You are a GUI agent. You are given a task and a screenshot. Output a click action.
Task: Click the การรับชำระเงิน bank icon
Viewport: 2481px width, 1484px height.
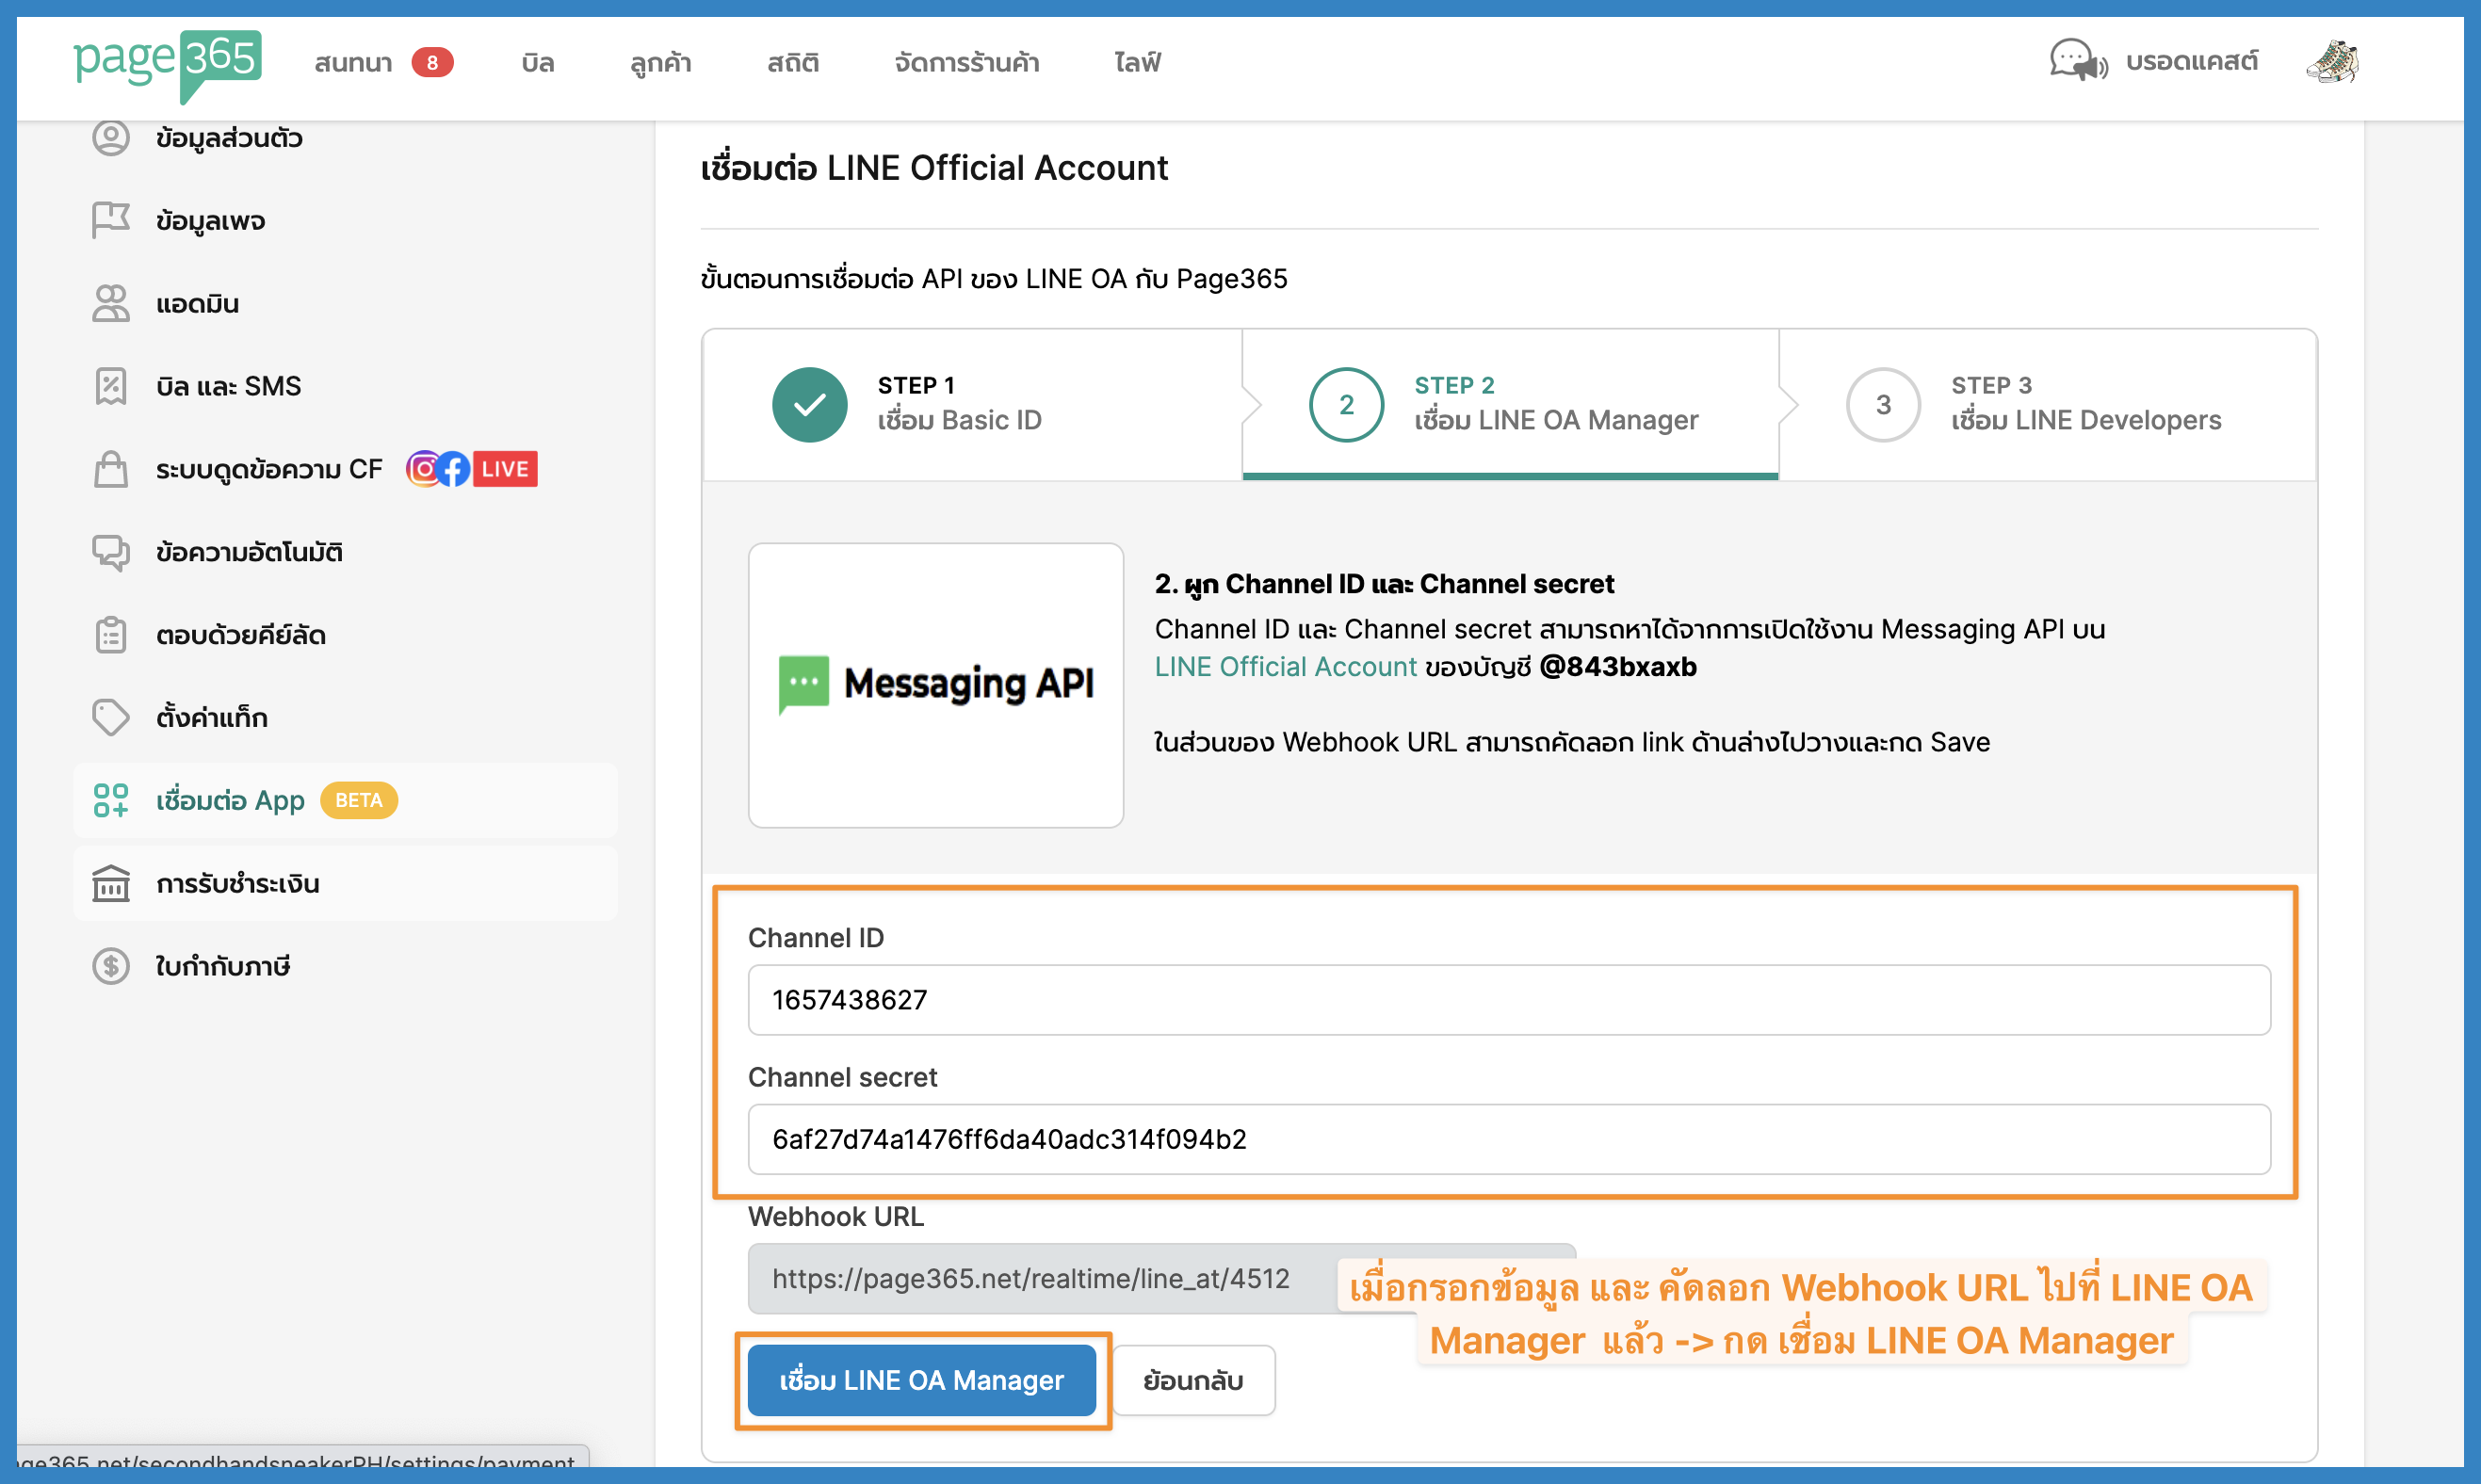(111, 883)
